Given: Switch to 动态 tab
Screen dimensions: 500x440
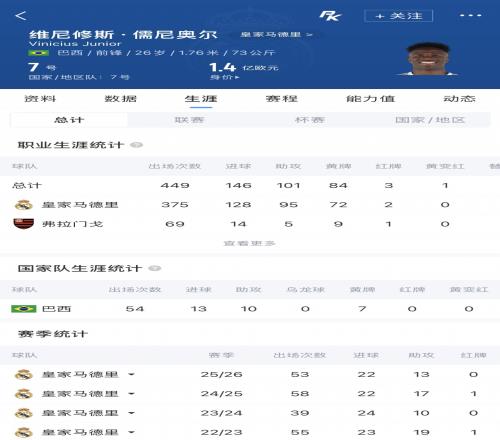Looking at the screenshot, I should pos(459,99).
